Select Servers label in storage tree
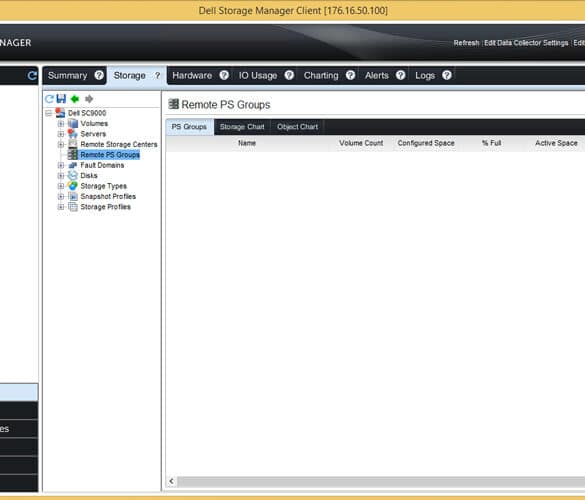 [x=93, y=134]
